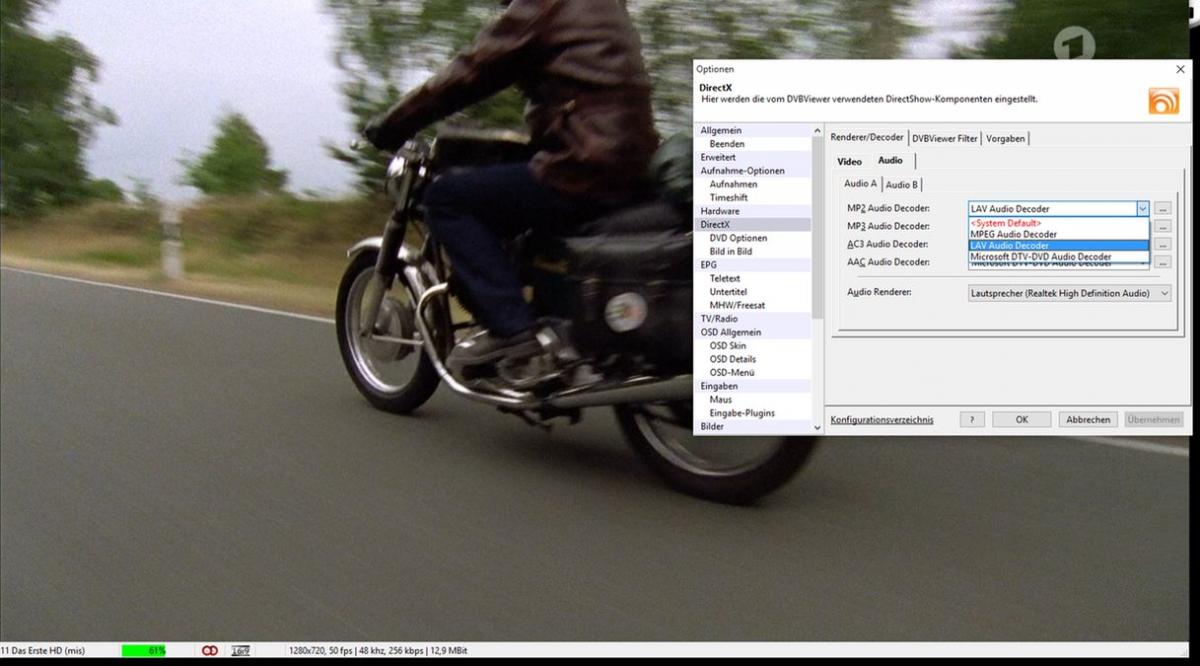The image size is (1200, 666).
Task: Choose 'MPEG Audio Decoder' from the list
Action: point(1058,234)
